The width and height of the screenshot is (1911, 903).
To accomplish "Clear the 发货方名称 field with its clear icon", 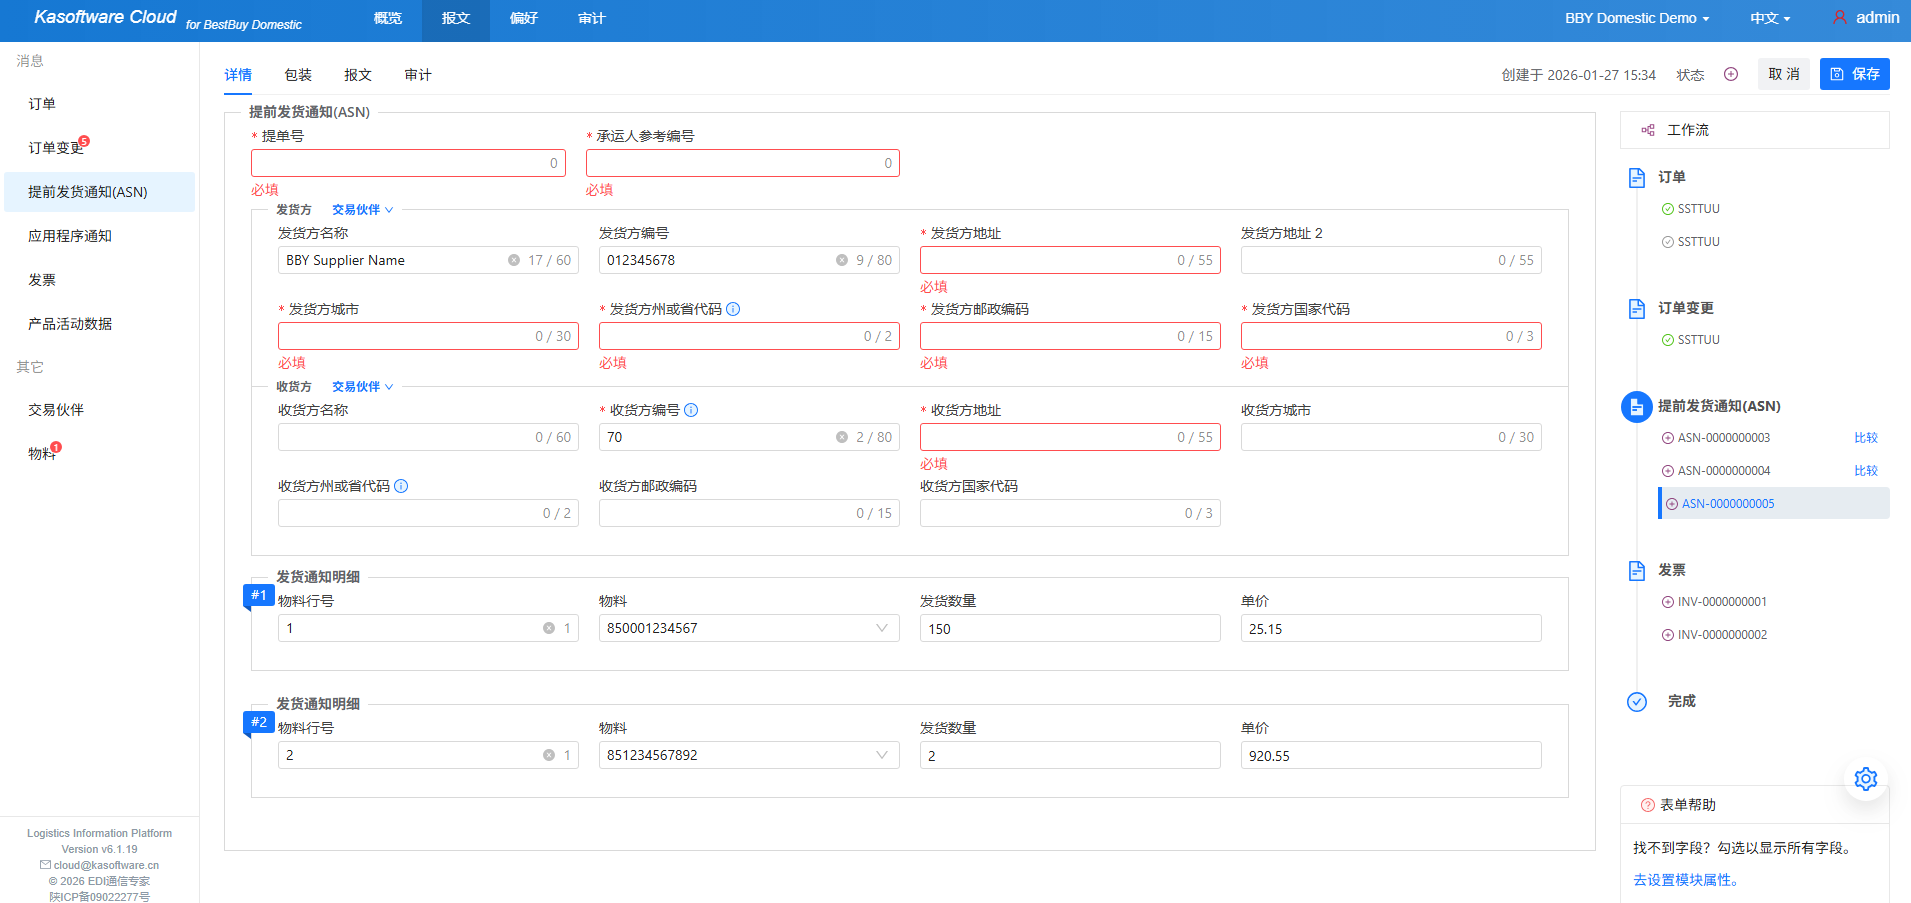I will pyautogui.click(x=514, y=260).
